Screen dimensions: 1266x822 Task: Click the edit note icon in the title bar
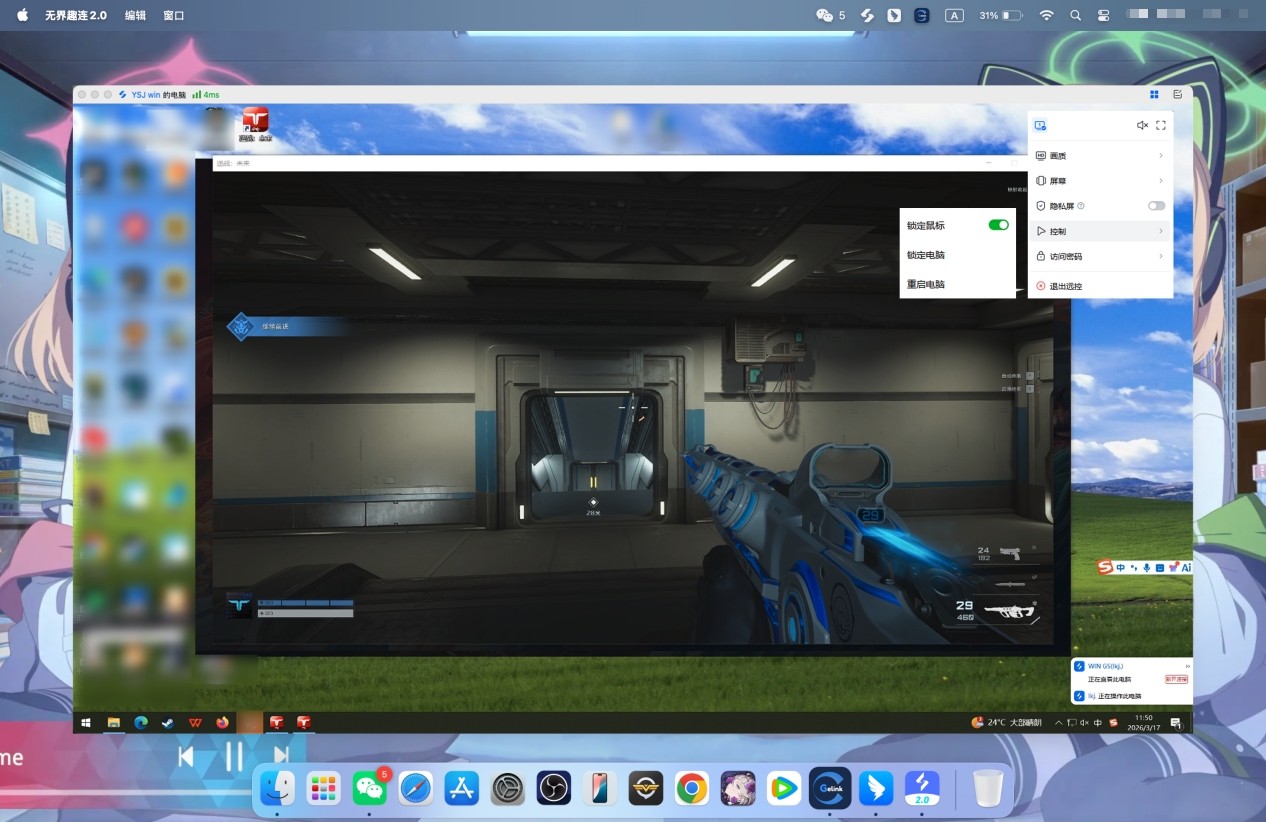(1177, 94)
